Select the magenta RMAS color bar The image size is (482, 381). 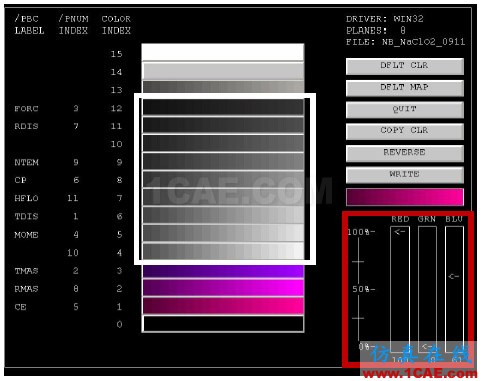coord(223,288)
